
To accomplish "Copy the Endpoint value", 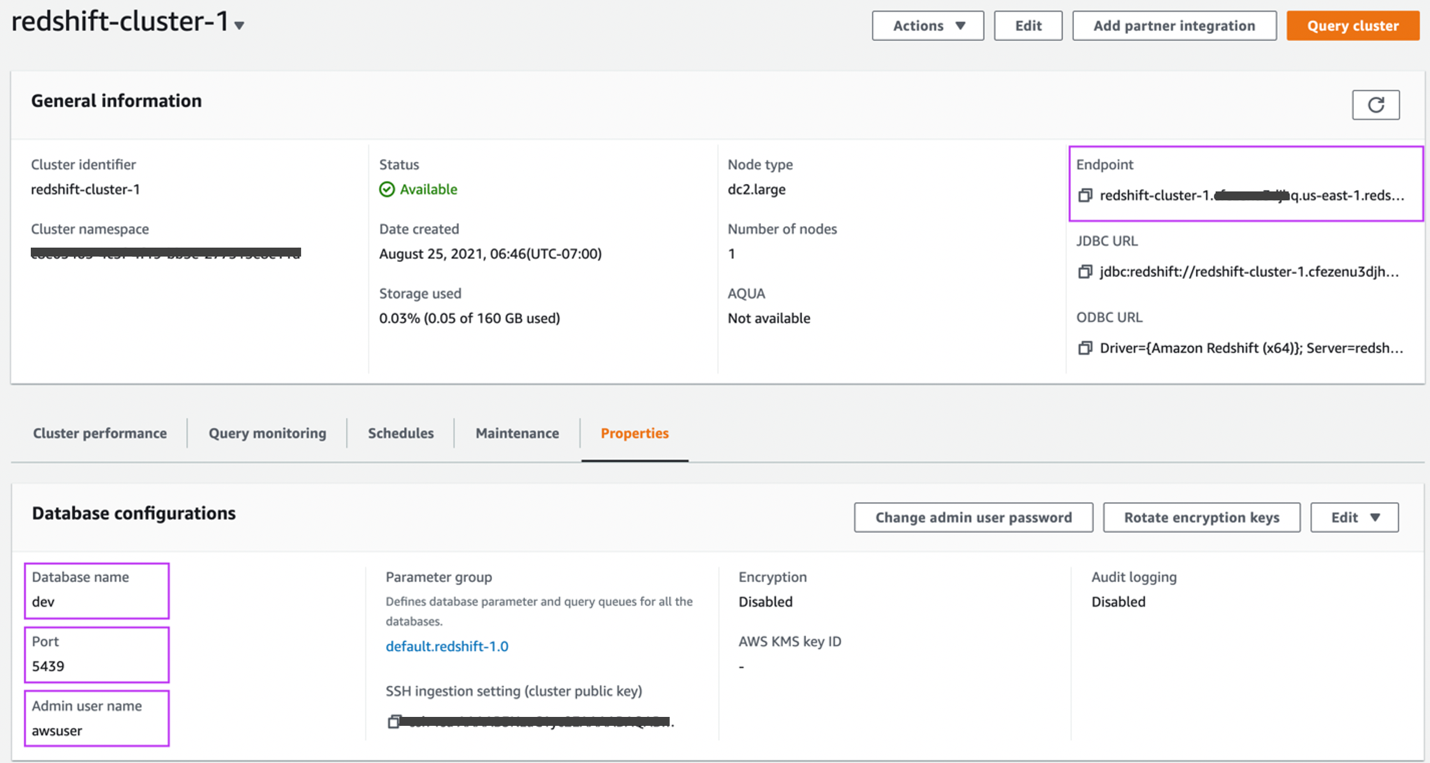I will [1085, 196].
